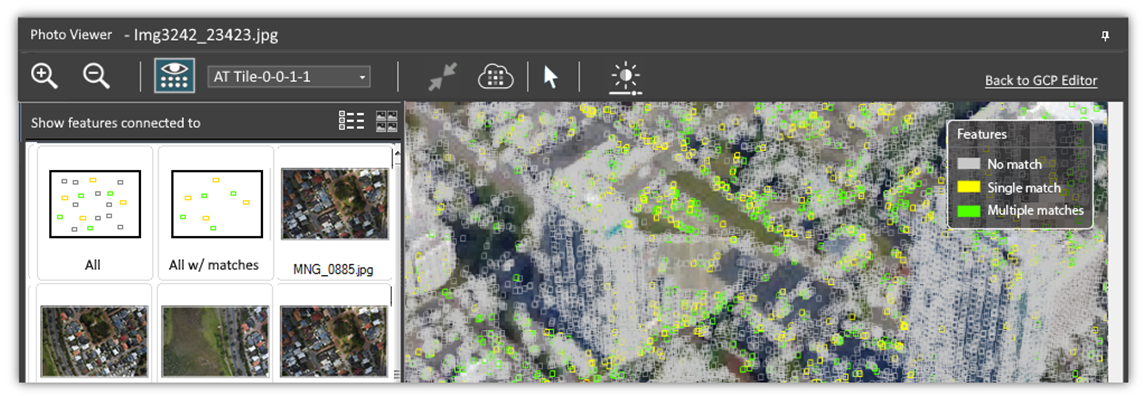The width and height of the screenshot is (1144, 396).
Task: Select the pointer arrow tool
Action: (x=551, y=77)
